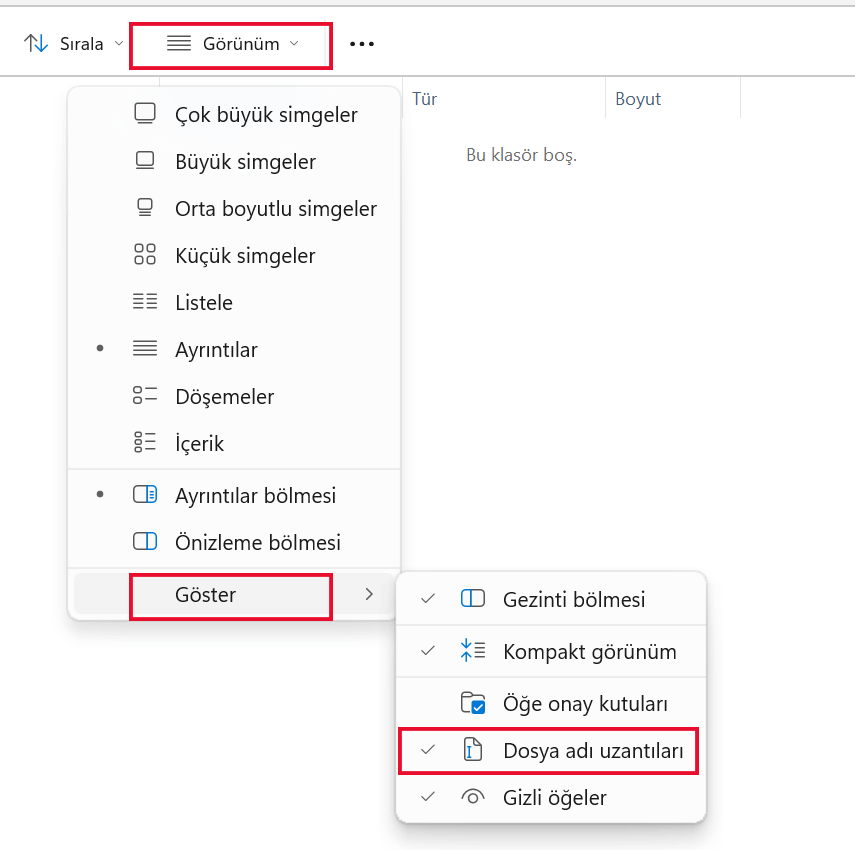Viewport: 855px width, 850px height.
Task: Open the Göster menu entry
Action: (x=234, y=594)
